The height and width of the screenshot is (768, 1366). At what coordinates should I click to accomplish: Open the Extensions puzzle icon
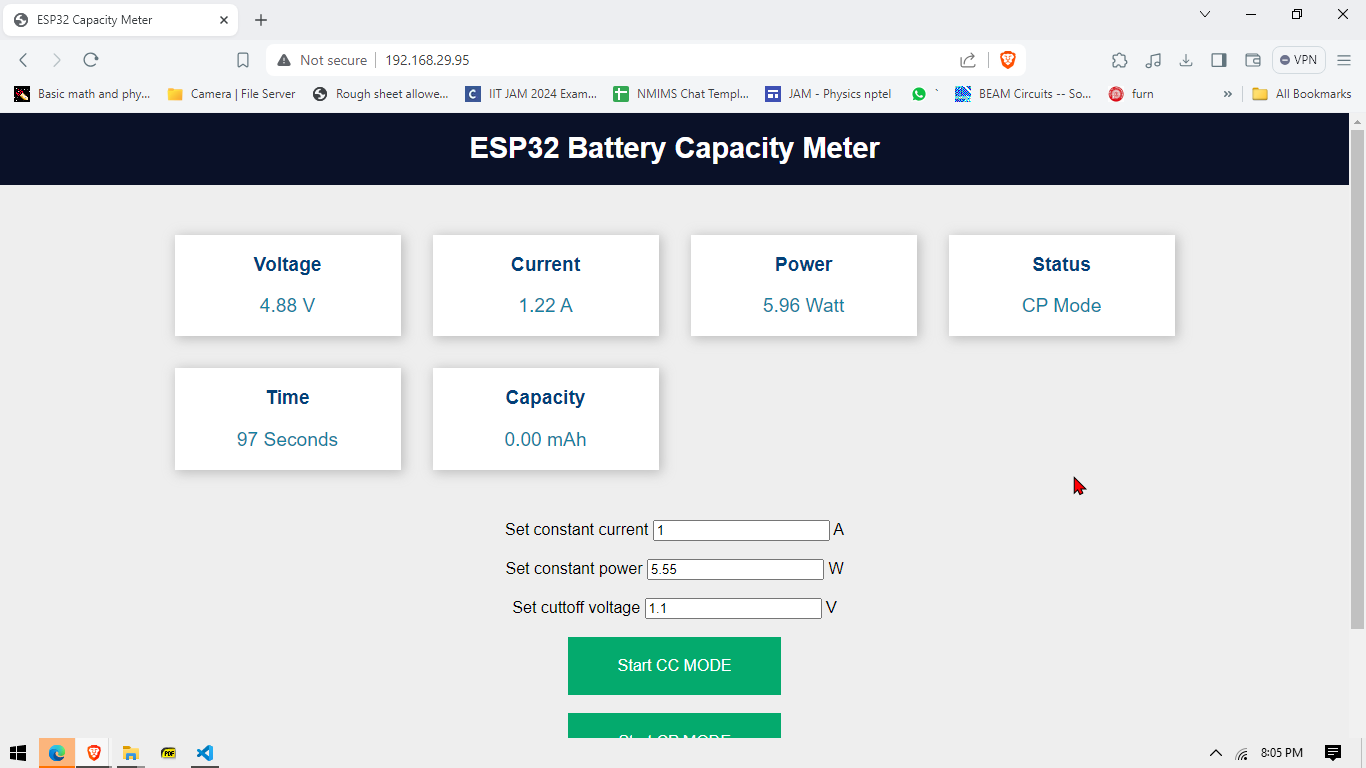click(1120, 60)
